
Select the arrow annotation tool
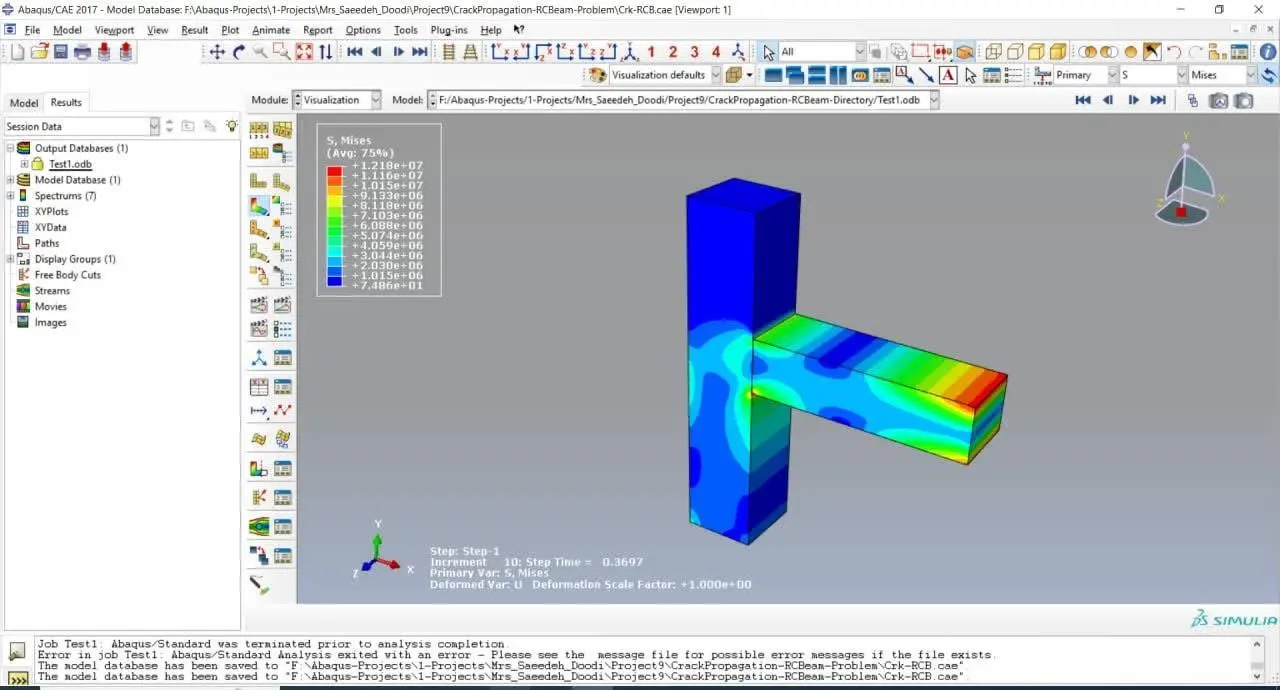pos(926,75)
